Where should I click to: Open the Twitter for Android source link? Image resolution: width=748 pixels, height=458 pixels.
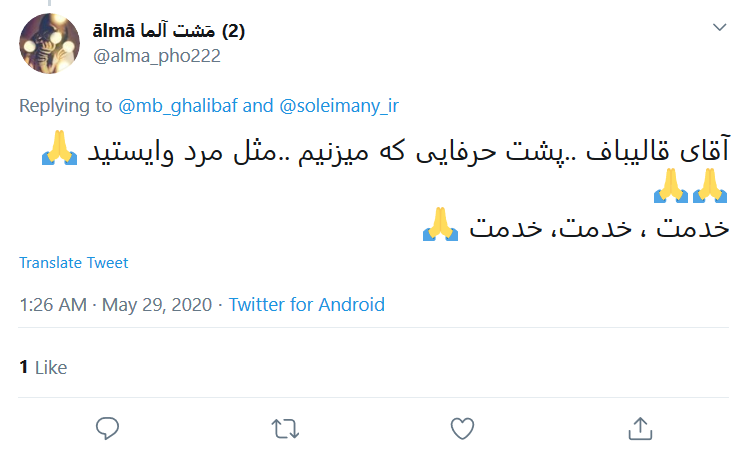tap(306, 305)
